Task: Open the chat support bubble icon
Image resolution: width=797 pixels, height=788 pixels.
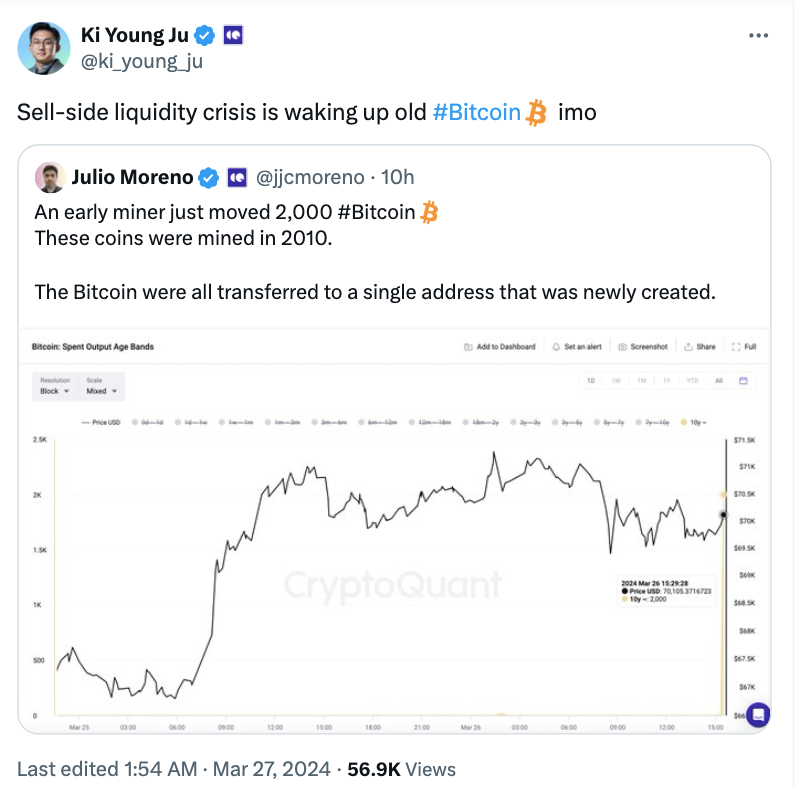Action: (x=758, y=714)
